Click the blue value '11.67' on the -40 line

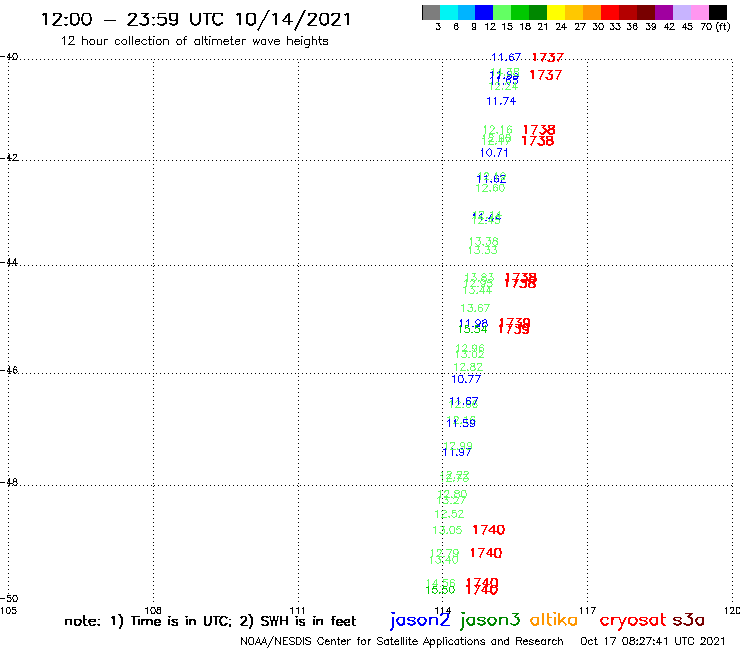pyautogui.click(x=506, y=58)
